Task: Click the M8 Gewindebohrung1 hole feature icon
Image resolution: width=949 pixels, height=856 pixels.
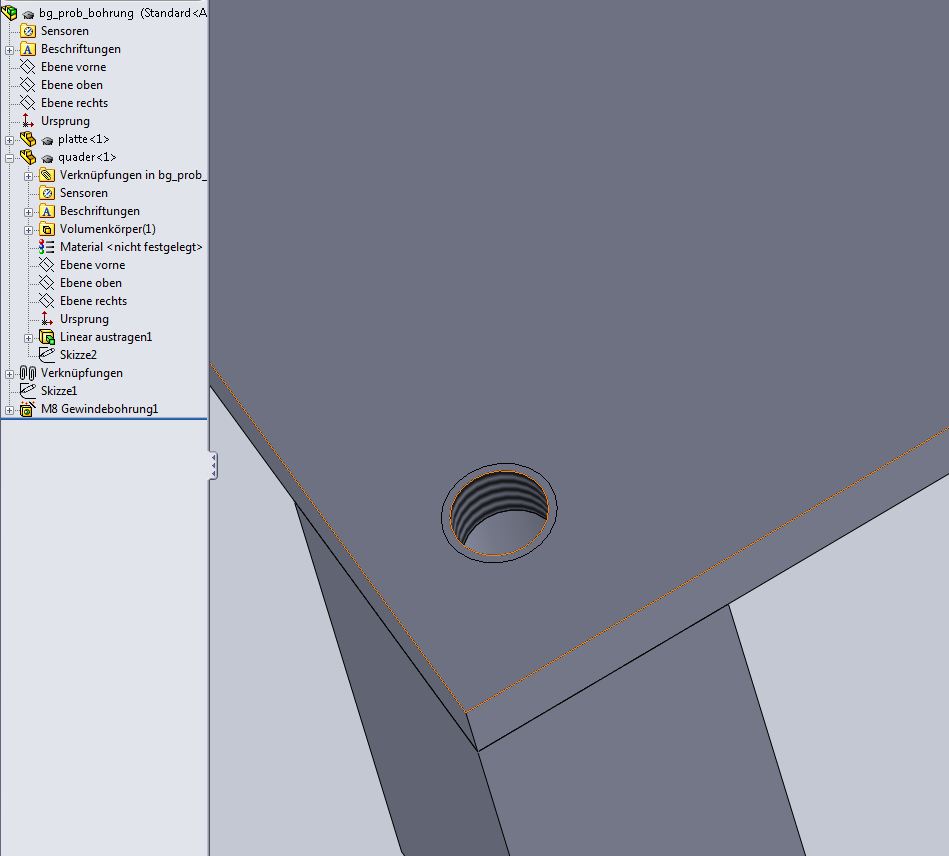Action: [28, 409]
